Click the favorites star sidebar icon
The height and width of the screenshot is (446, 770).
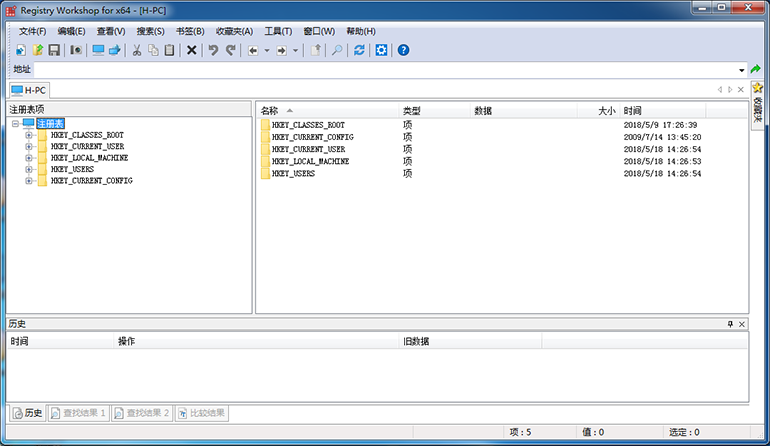point(757,88)
